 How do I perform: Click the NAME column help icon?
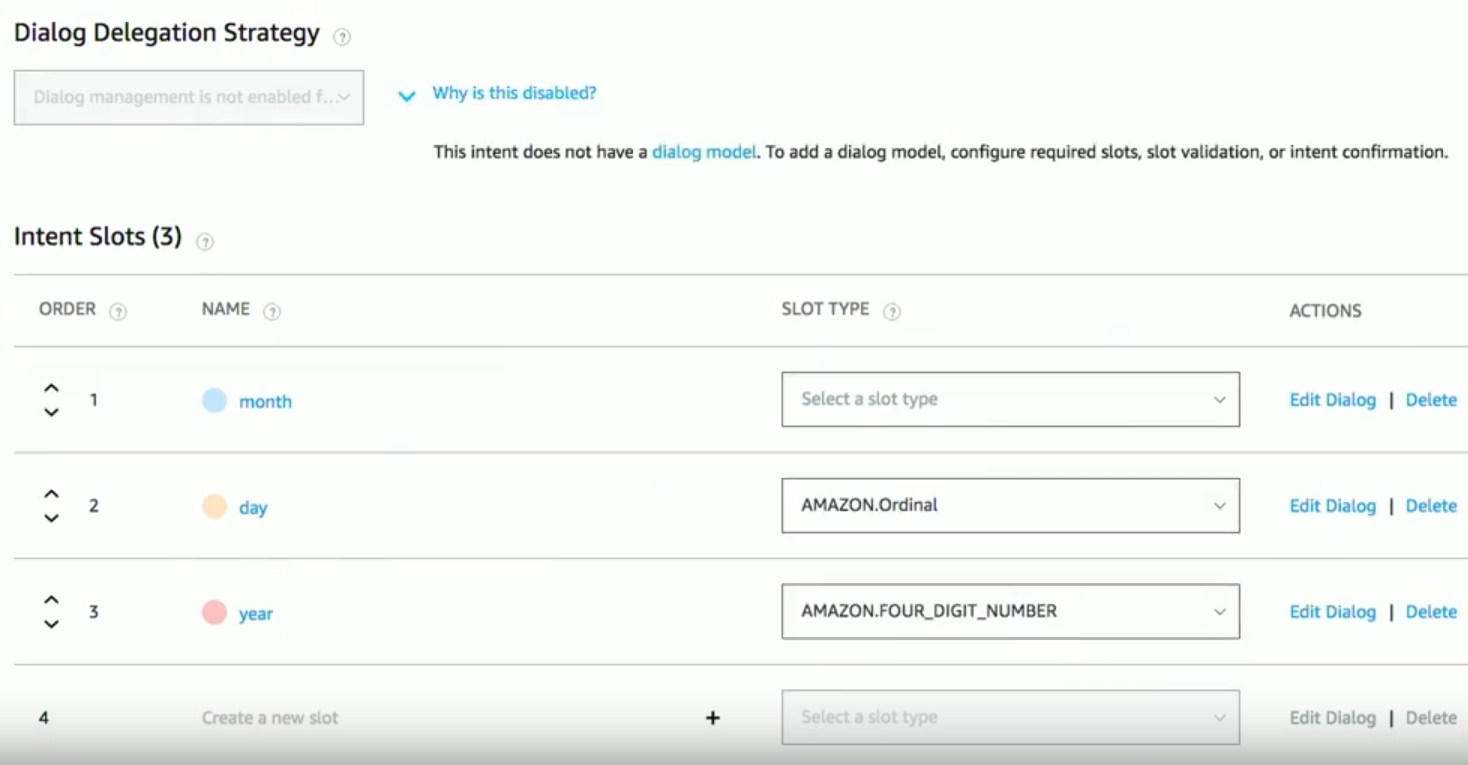(x=271, y=312)
